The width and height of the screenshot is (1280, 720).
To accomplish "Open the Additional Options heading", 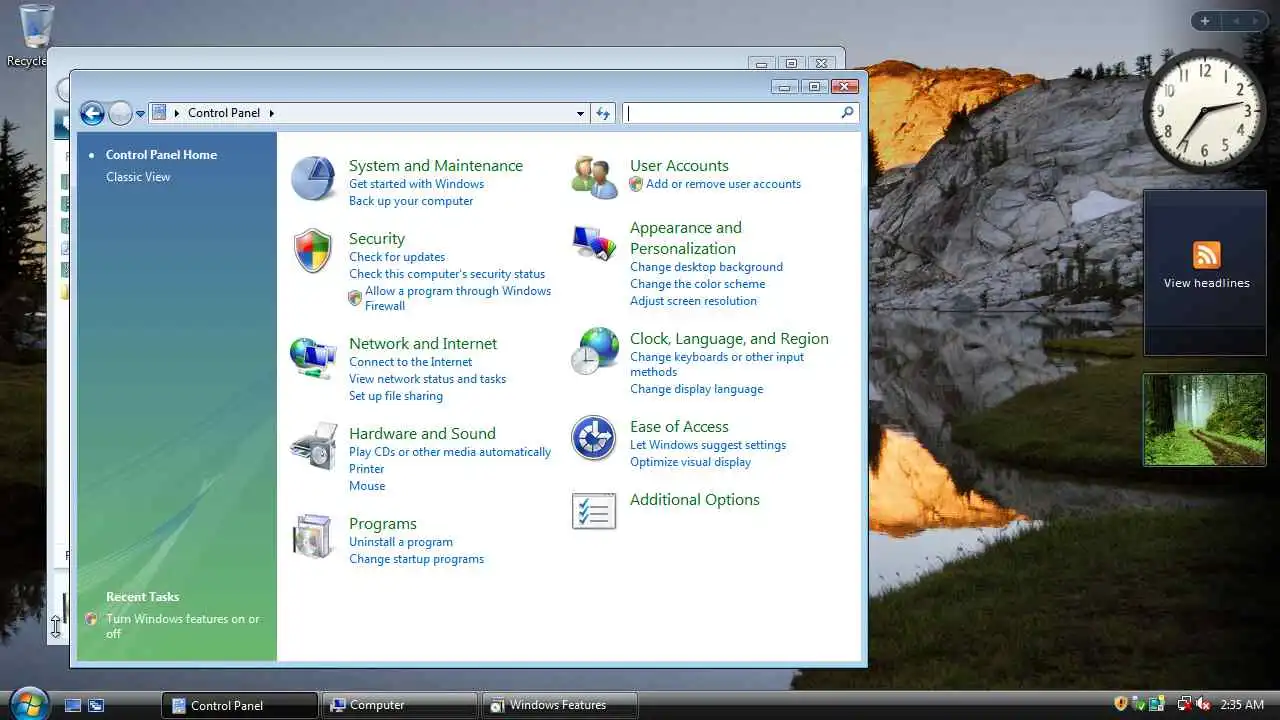I will coord(694,500).
